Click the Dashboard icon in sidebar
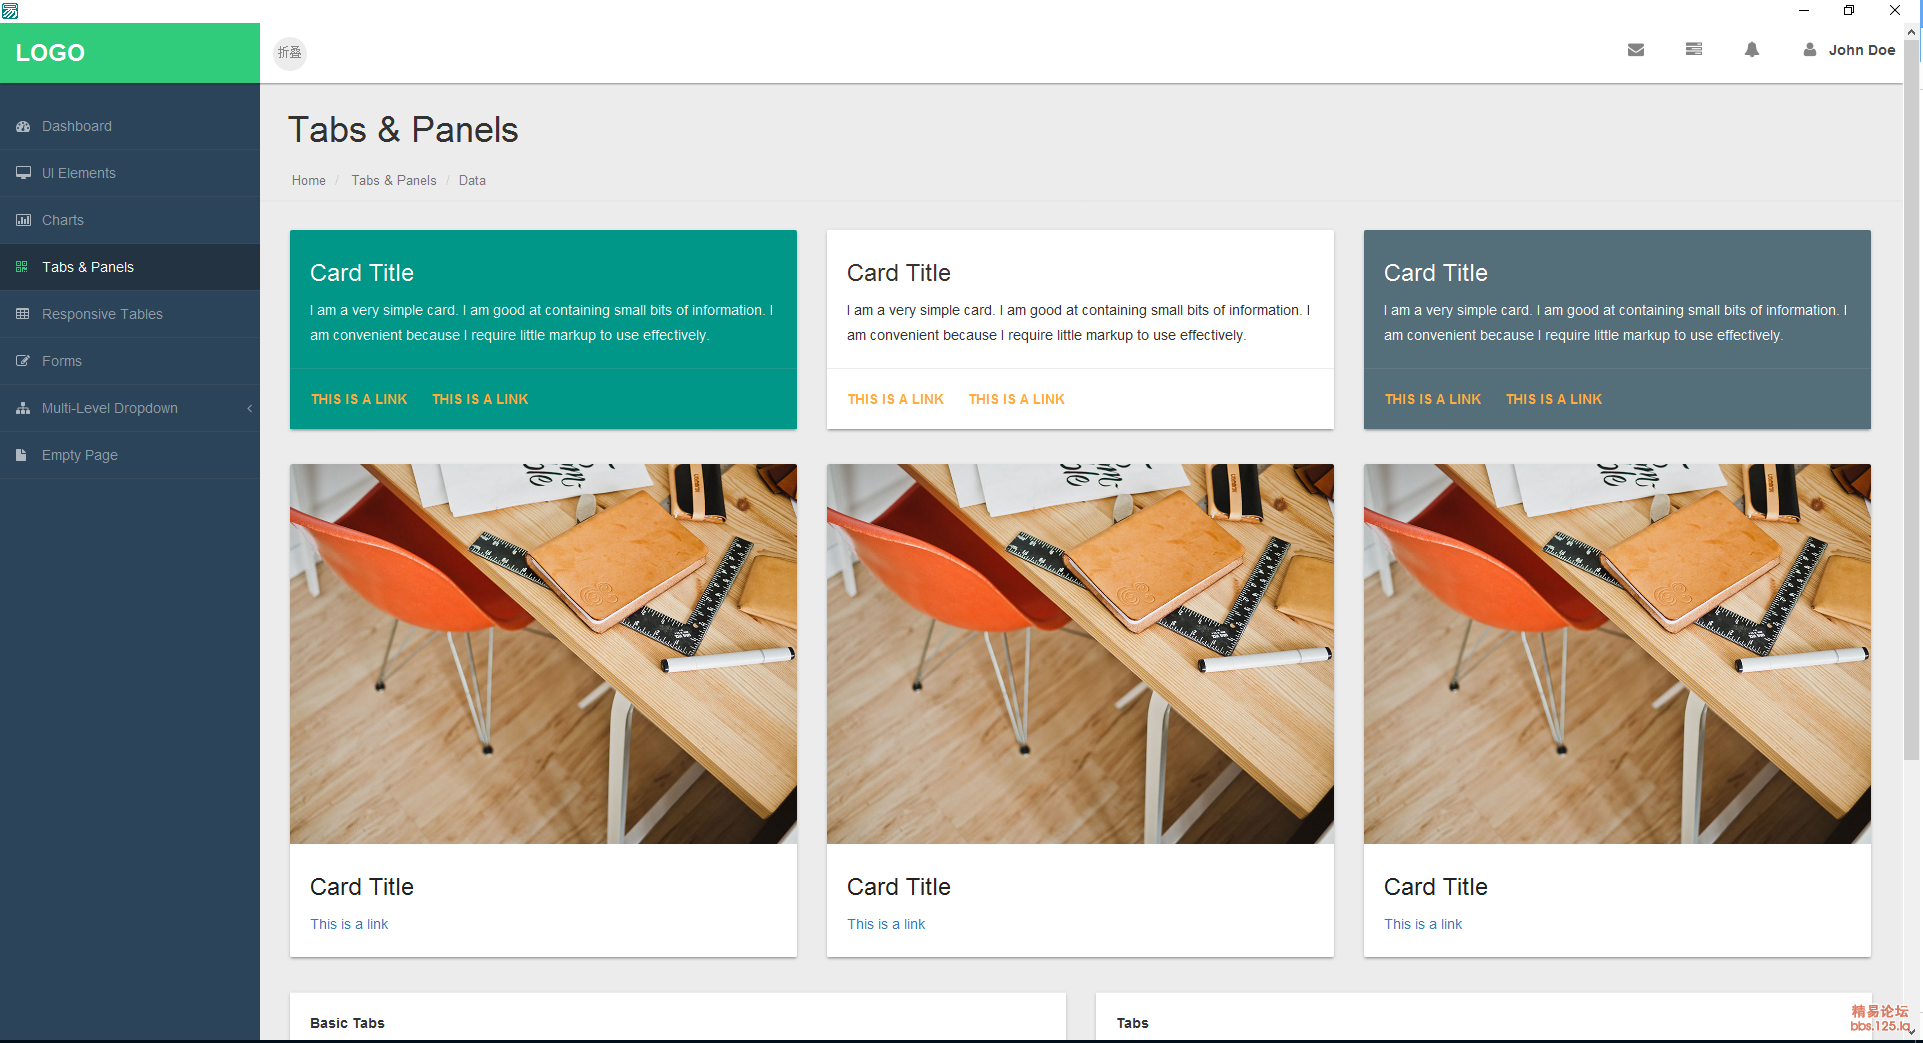This screenshot has height=1043, width=1923. (23, 127)
